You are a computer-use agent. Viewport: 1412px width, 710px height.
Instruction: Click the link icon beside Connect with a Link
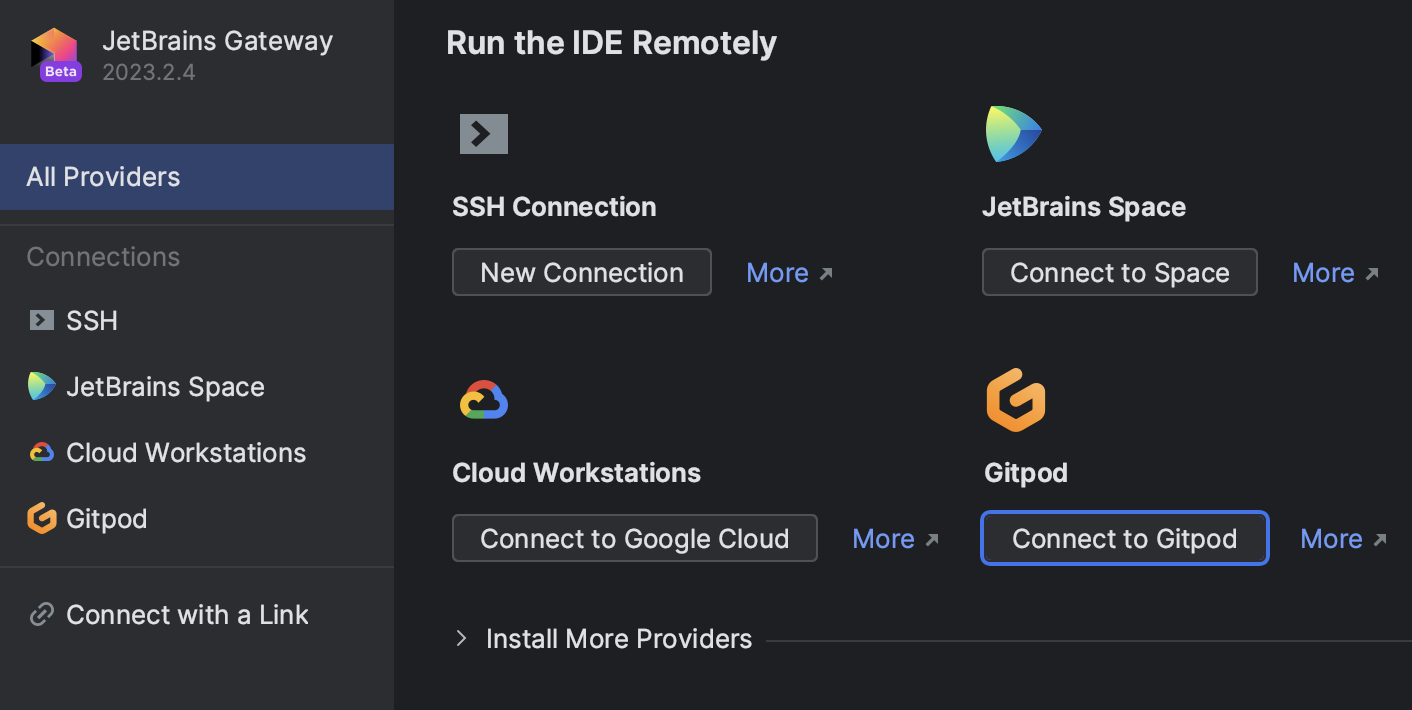pos(40,614)
